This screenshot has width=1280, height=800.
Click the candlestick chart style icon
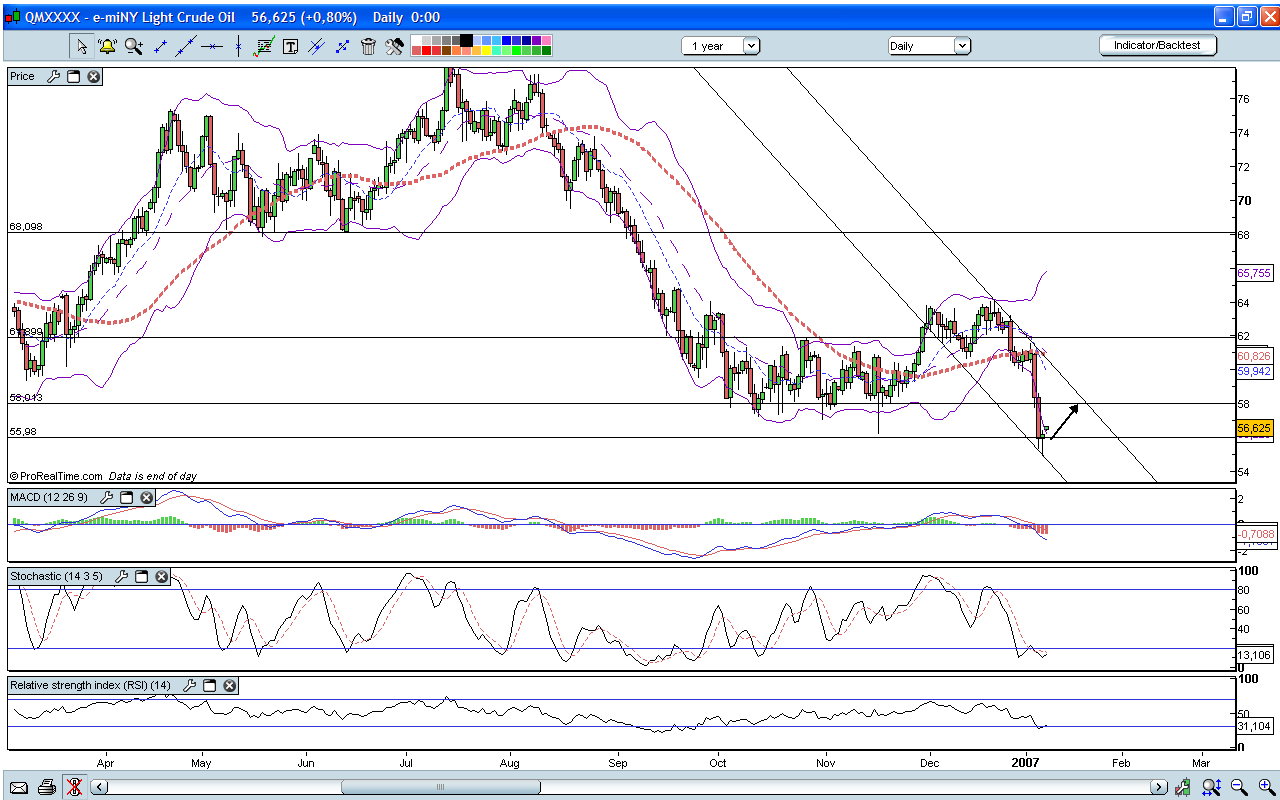coord(1185,787)
